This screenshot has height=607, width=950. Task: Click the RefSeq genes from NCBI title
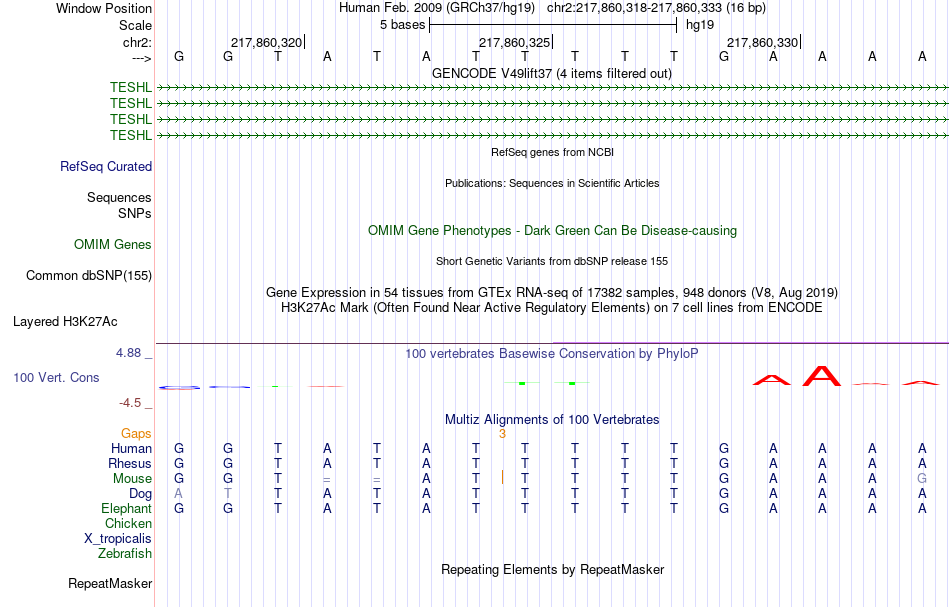click(553, 152)
